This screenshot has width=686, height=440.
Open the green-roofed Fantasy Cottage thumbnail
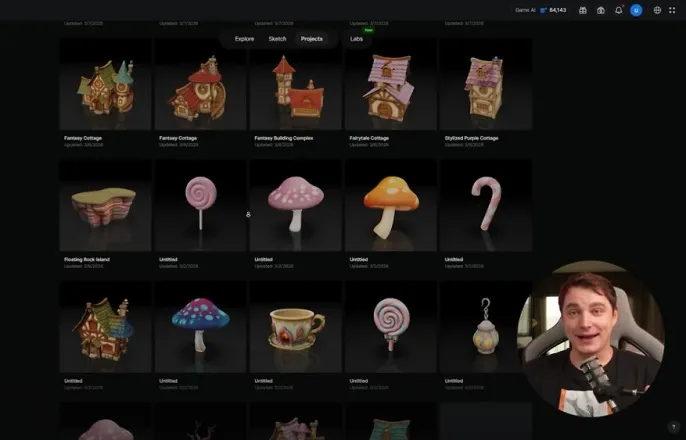[105, 84]
